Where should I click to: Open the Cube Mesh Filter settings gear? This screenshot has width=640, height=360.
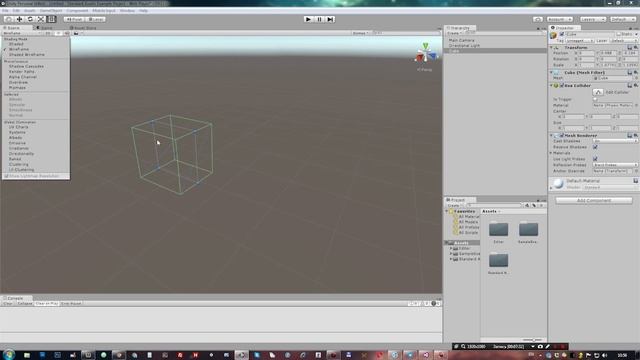636,72
